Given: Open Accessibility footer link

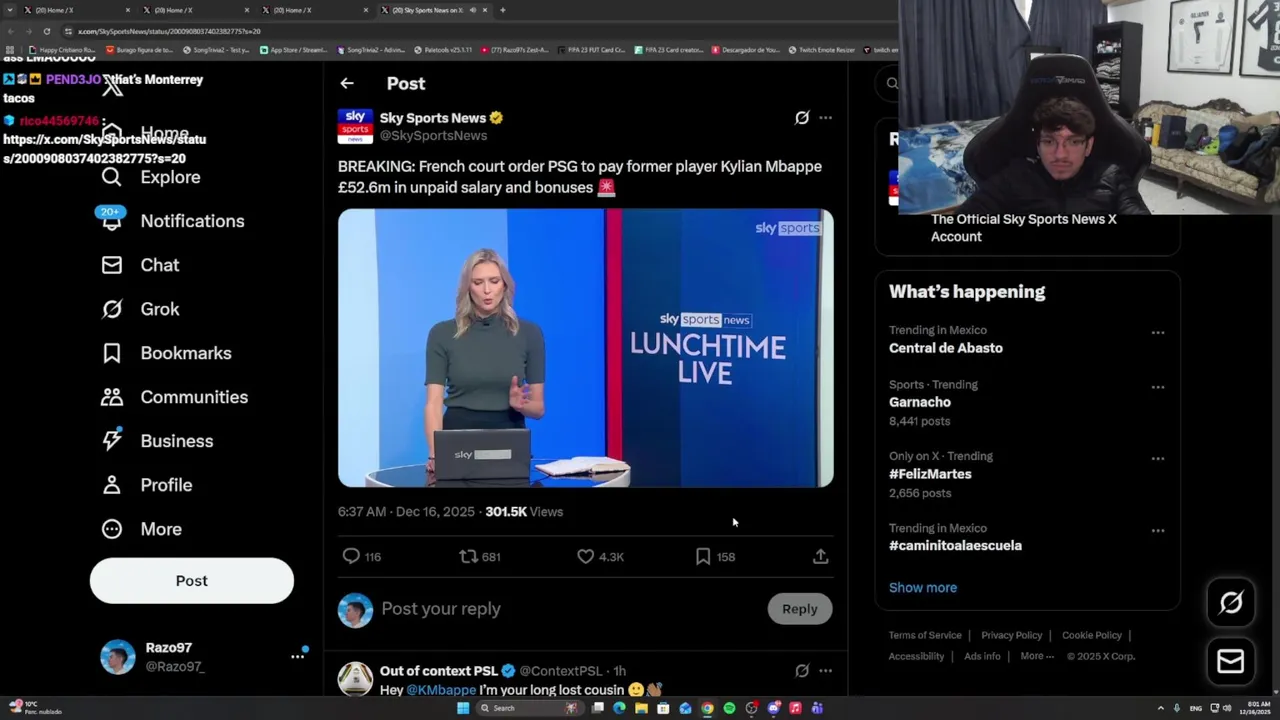Looking at the screenshot, I should click(x=916, y=656).
